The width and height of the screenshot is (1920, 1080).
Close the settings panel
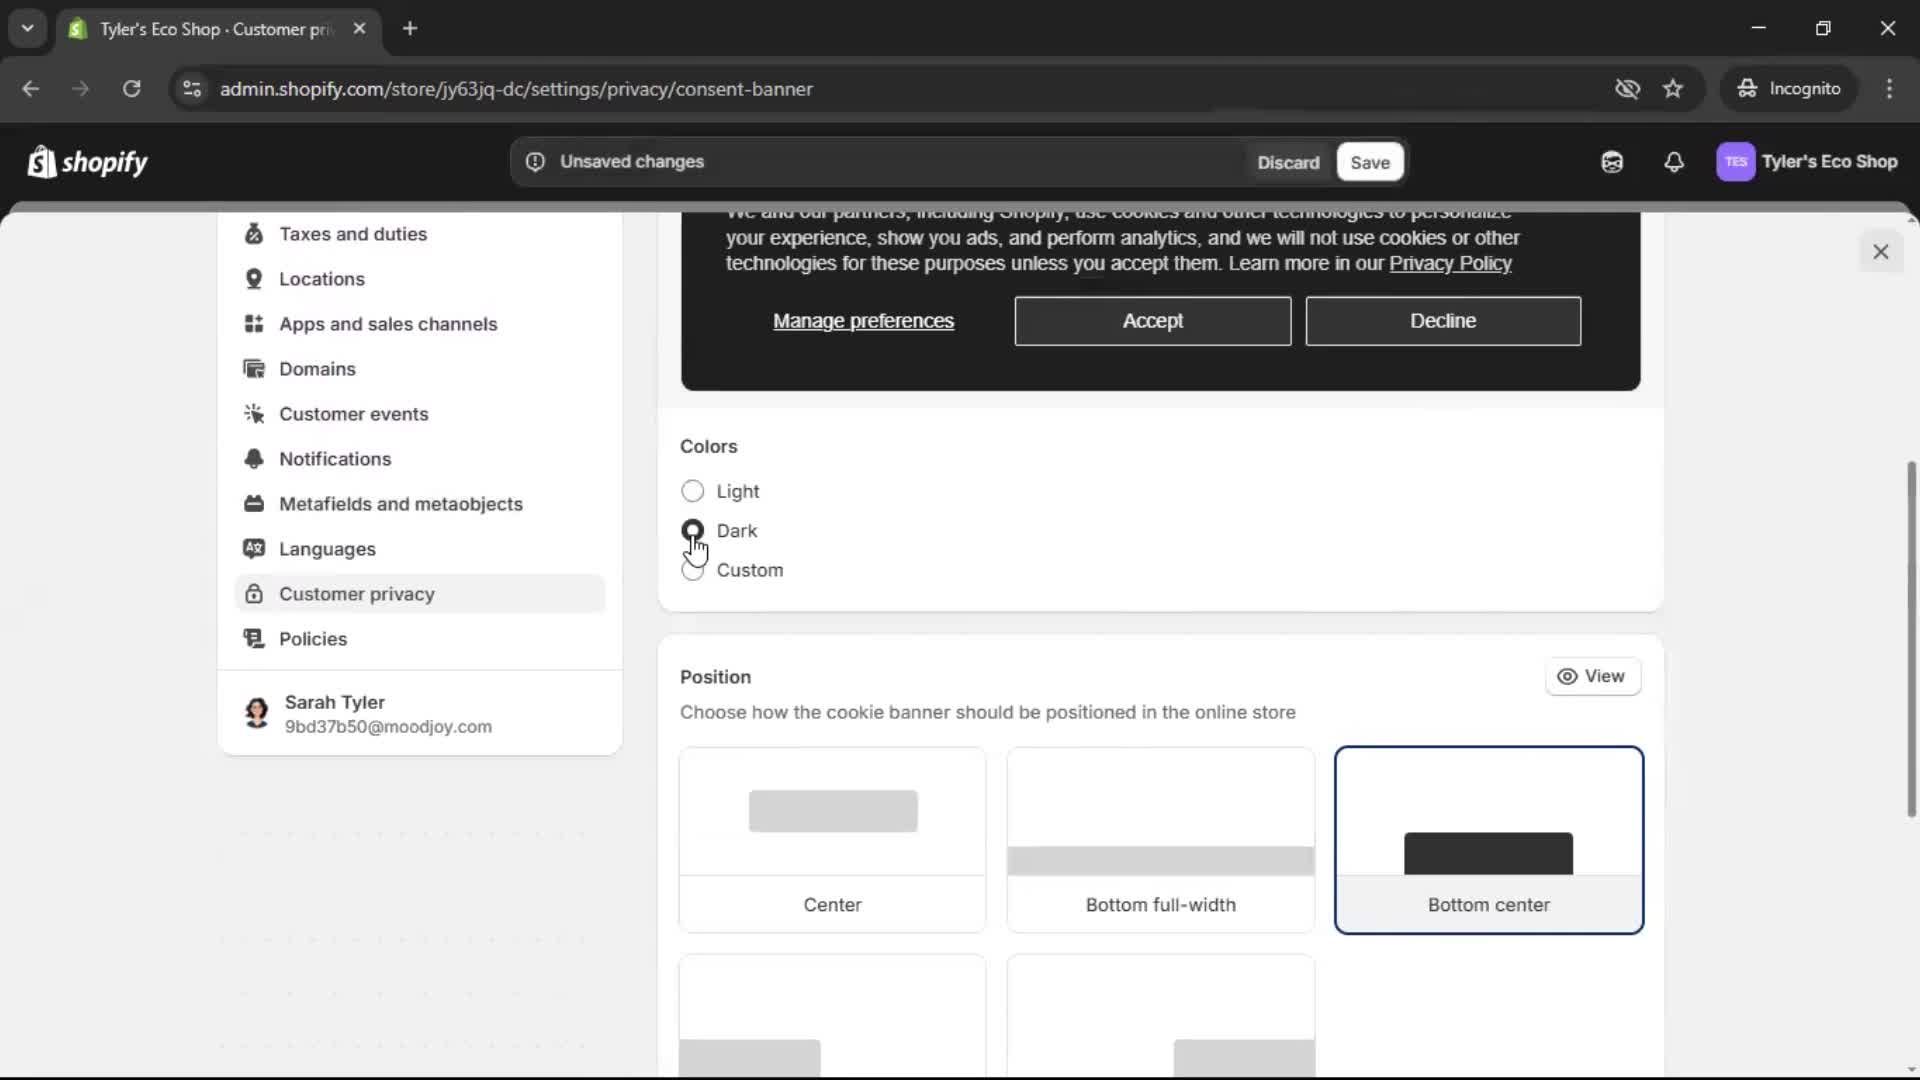click(1881, 252)
